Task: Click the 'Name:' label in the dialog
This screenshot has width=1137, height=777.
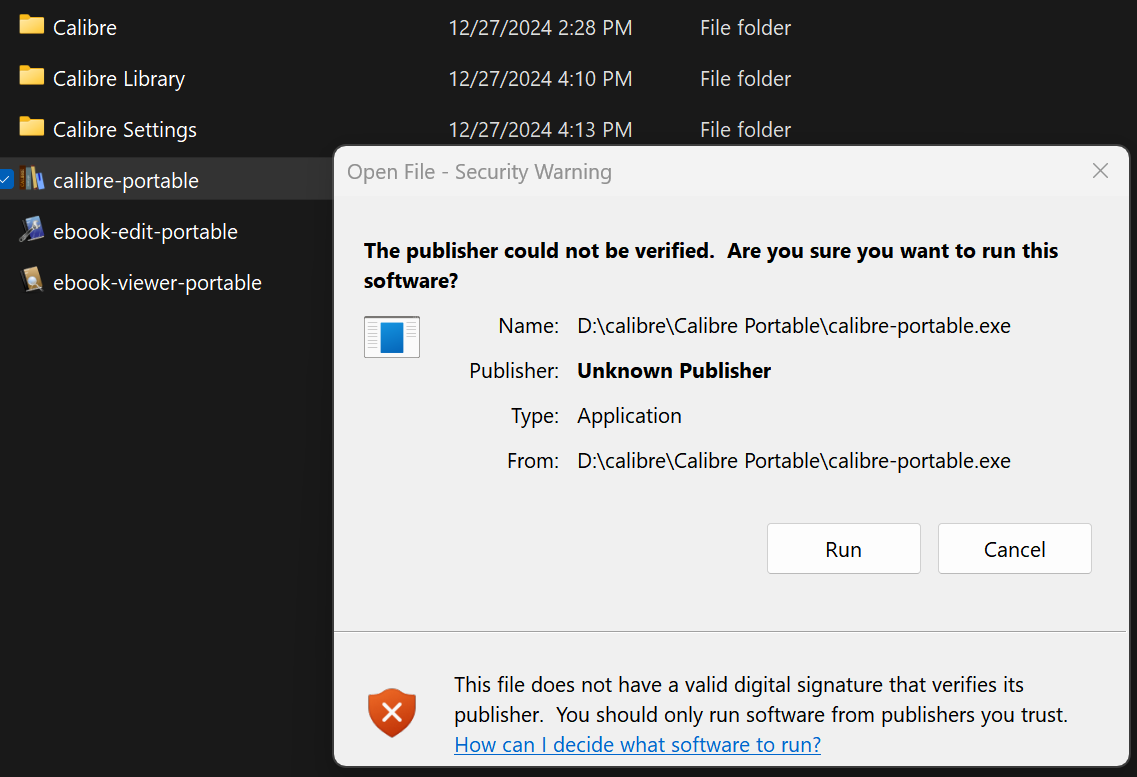Action: click(529, 325)
